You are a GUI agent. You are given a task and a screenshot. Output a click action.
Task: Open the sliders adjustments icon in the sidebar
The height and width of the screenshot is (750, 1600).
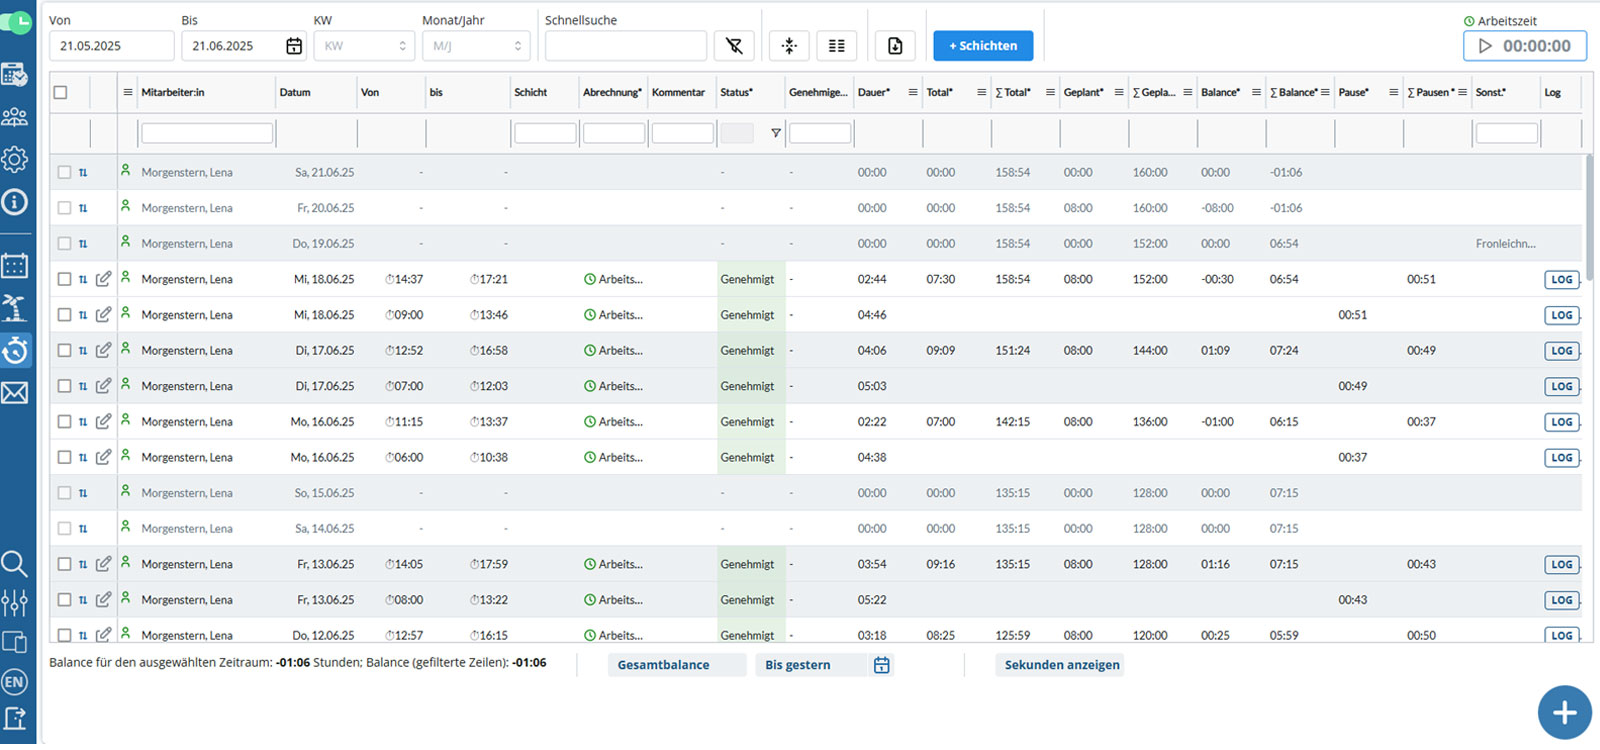point(15,603)
